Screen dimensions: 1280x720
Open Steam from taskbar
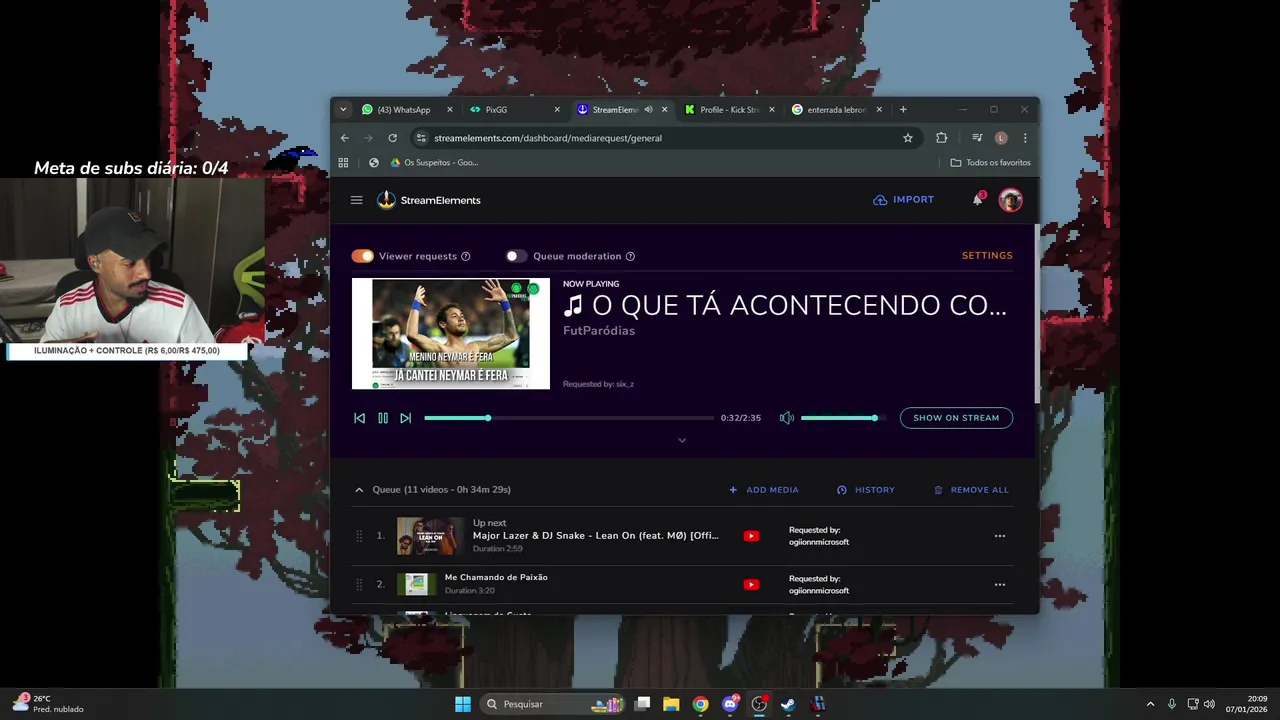click(x=788, y=704)
